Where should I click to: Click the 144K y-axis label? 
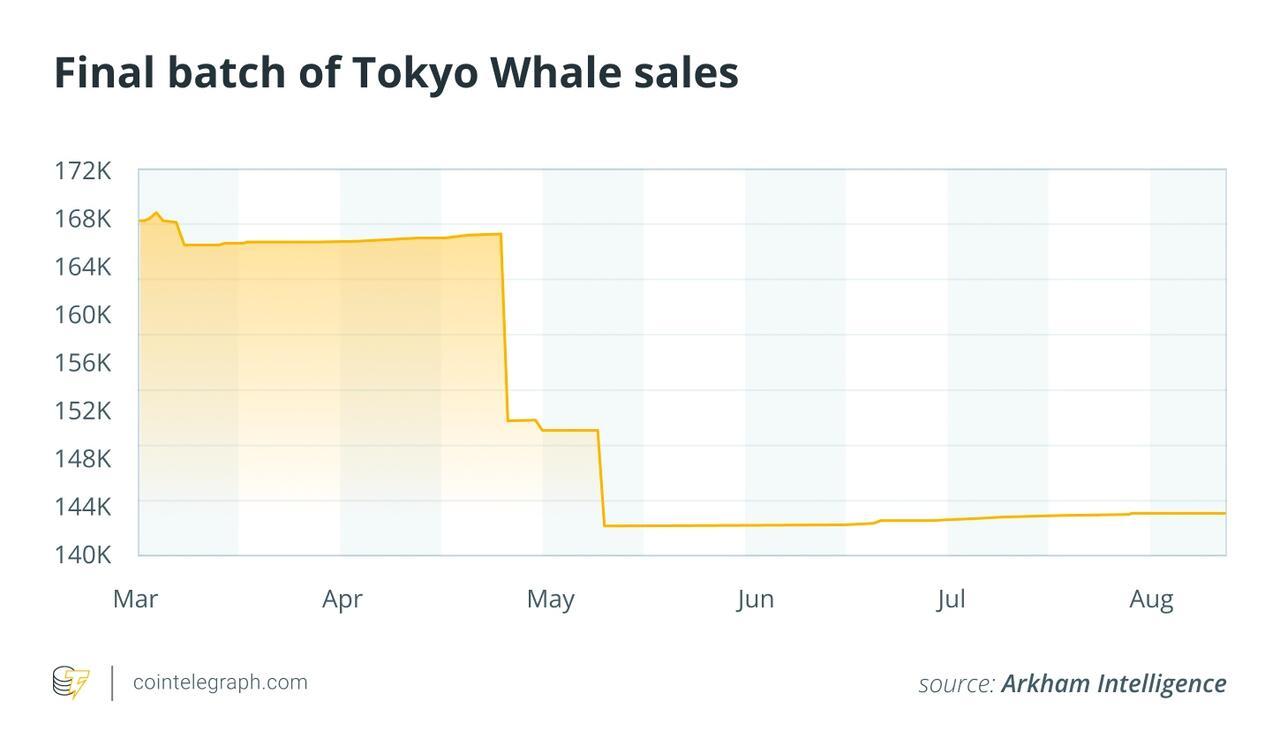point(82,507)
